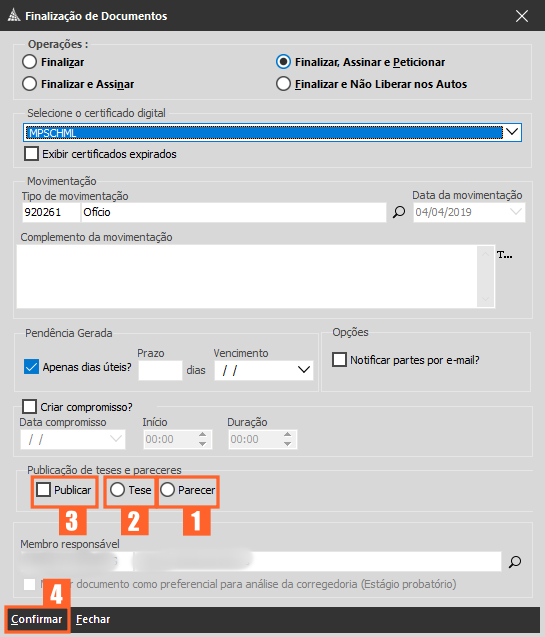Click complement text area scrollbar up arrow
This screenshot has height=637, width=545.
pyautogui.click(x=485, y=254)
